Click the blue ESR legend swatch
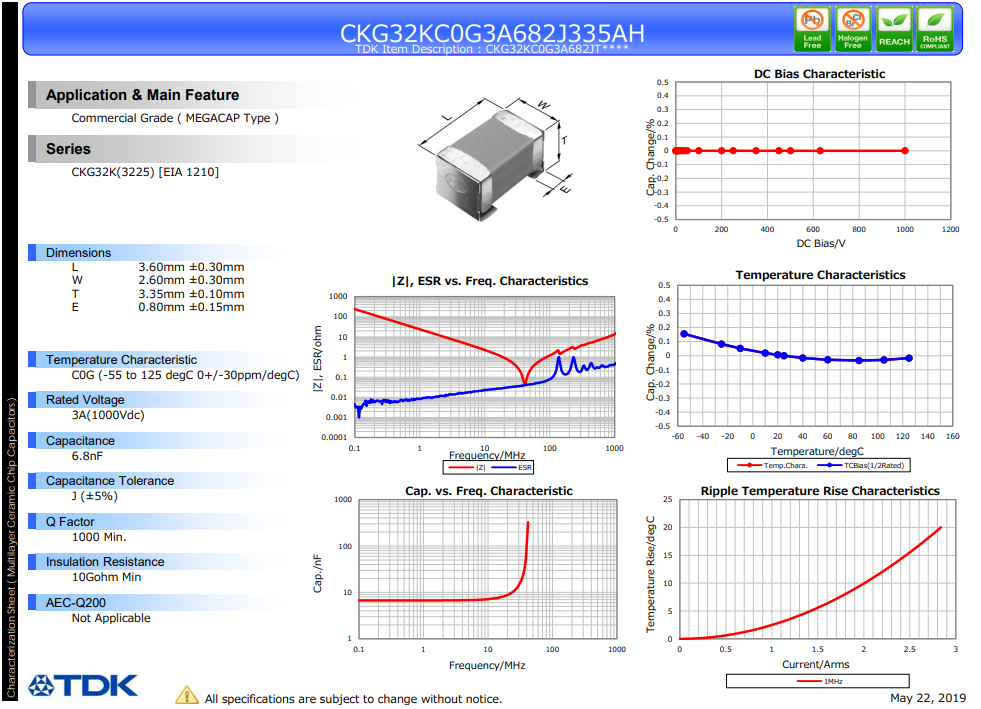The width and height of the screenshot is (981, 709). pyautogui.click(x=504, y=467)
